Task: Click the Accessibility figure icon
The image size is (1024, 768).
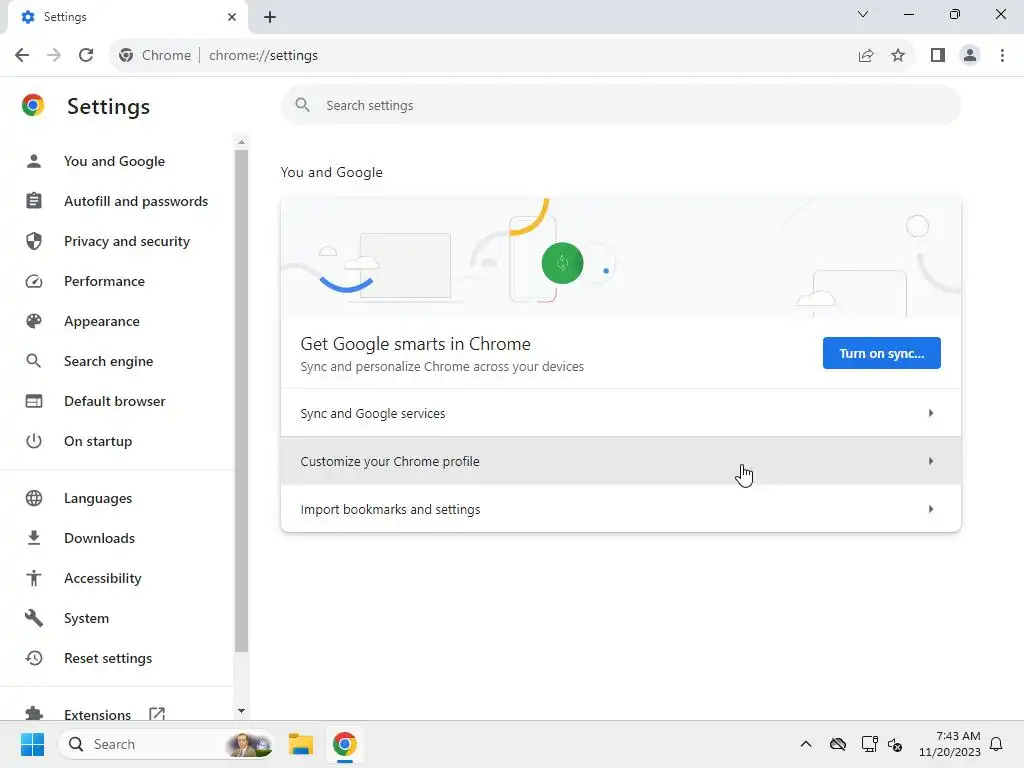Action: 34,578
